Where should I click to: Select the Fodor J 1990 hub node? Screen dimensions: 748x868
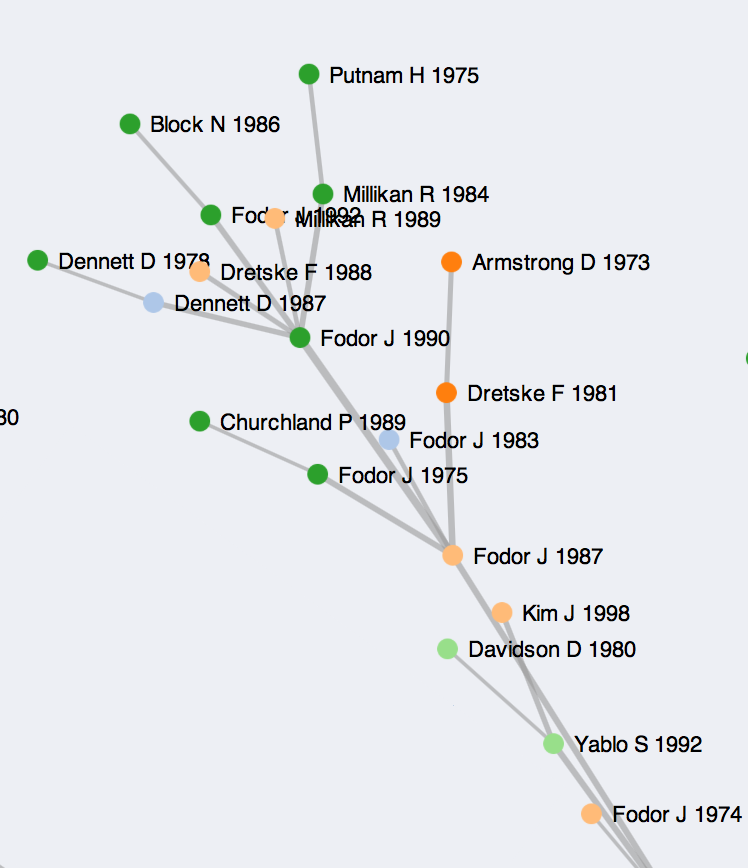(x=300, y=338)
